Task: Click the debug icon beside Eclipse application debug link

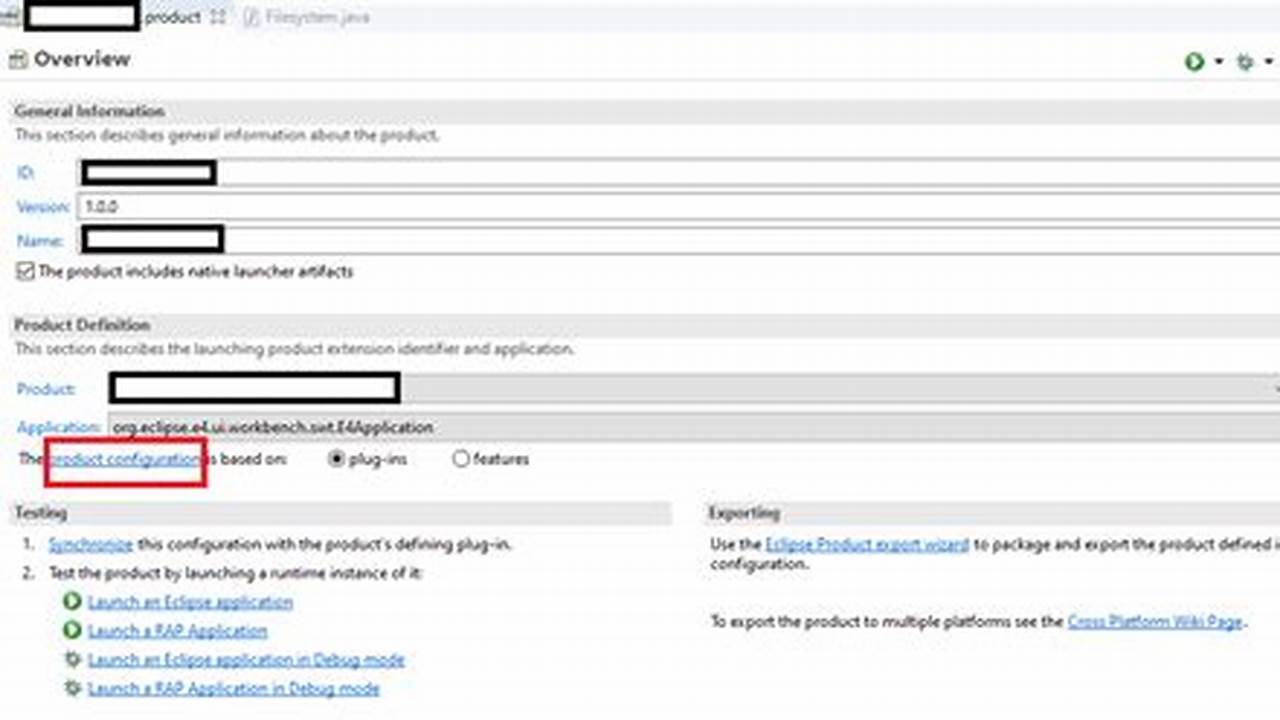Action: (x=74, y=660)
